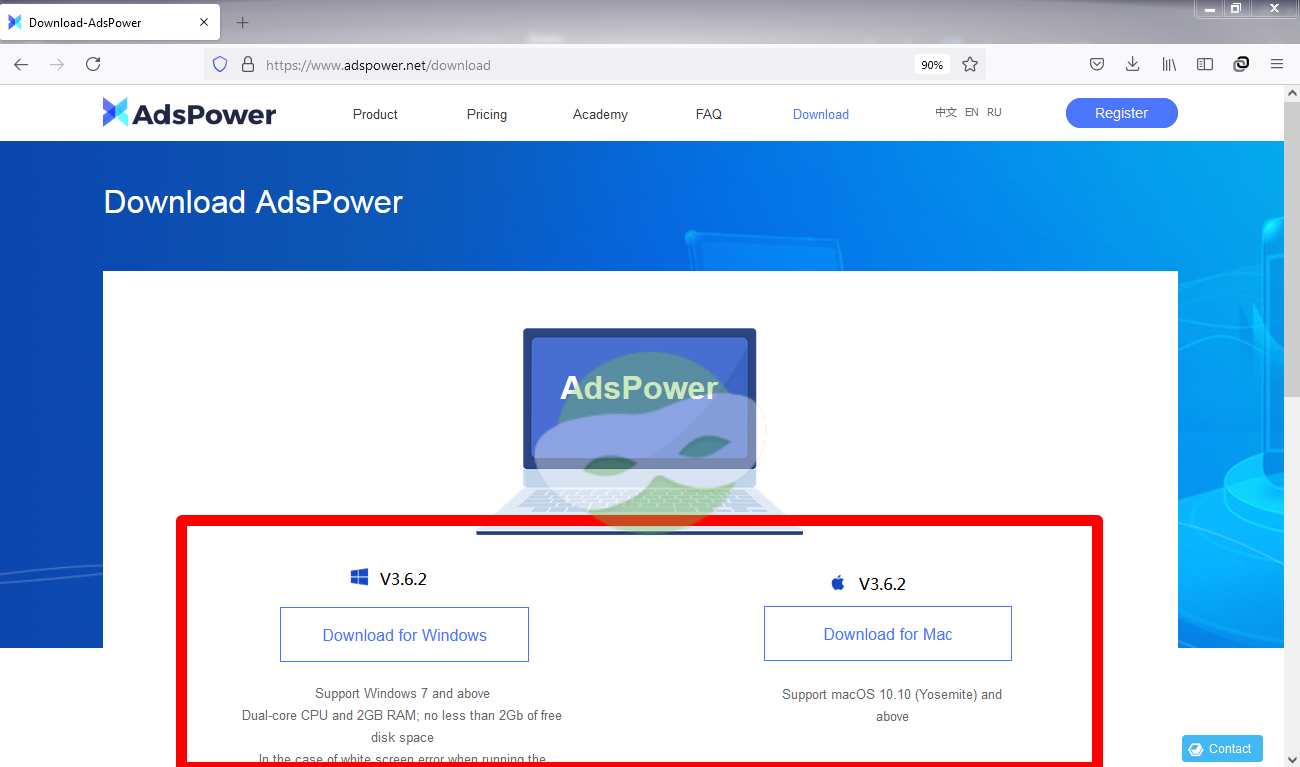This screenshot has height=767, width=1300.
Task: Minimize the browser window
Action: coord(1209,9)
